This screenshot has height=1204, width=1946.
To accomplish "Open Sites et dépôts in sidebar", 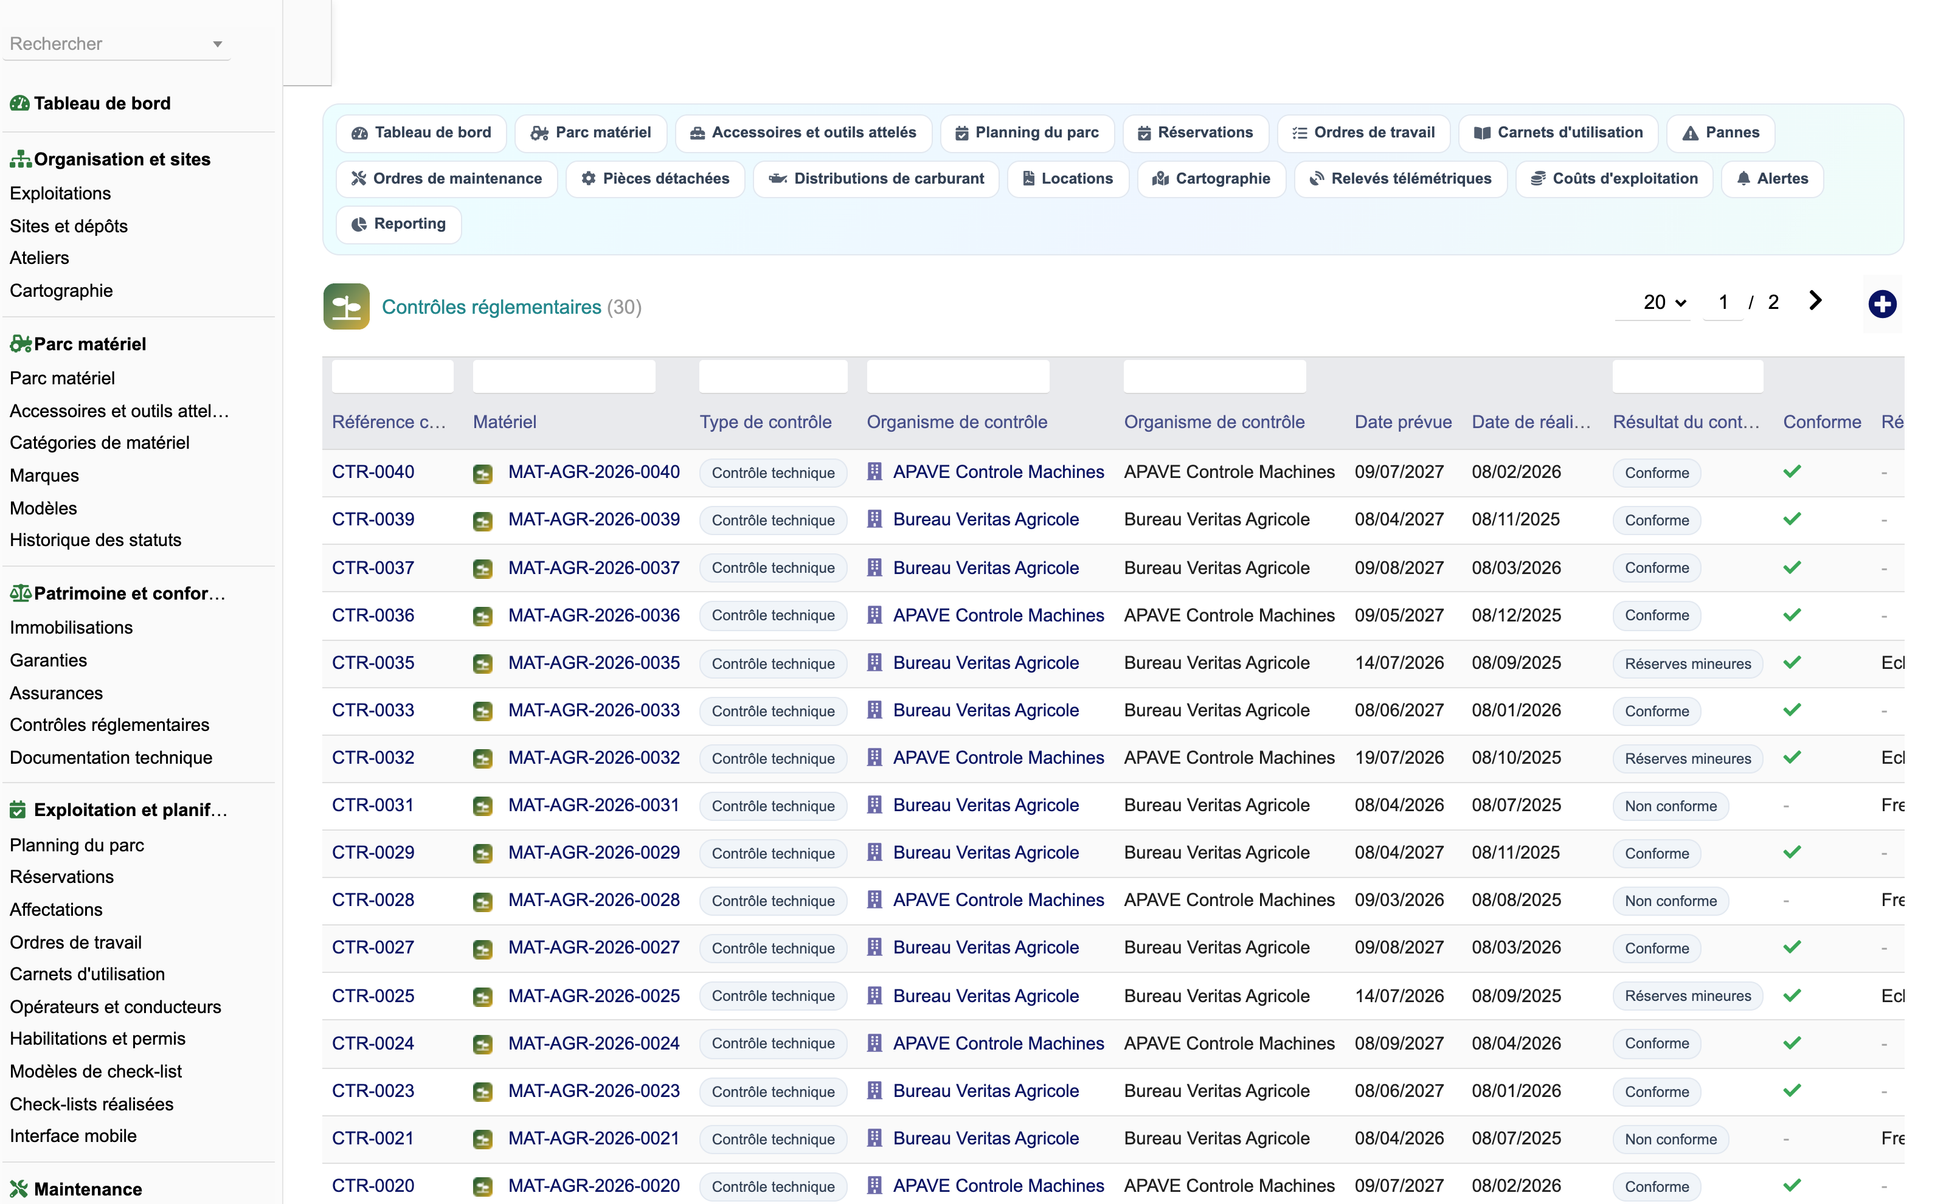I will (x=68, y=226).
